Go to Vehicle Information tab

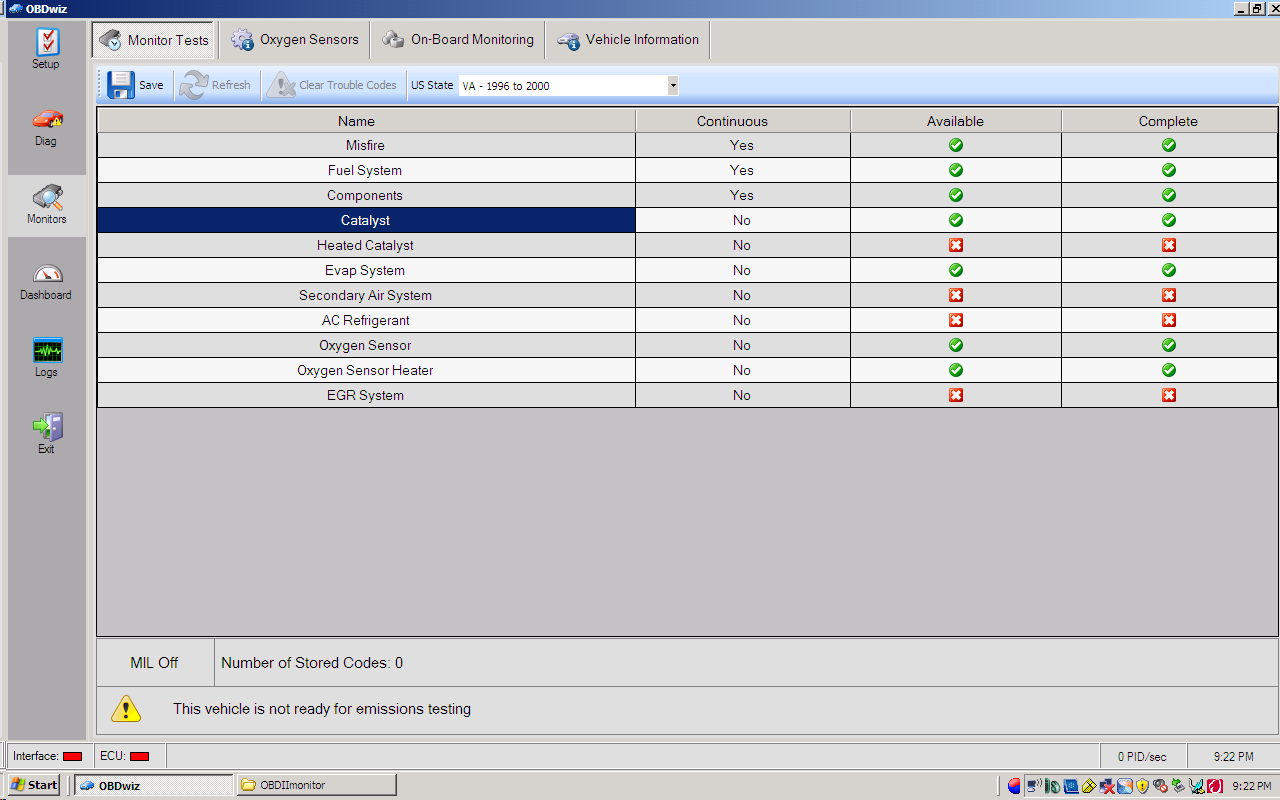pos(628,40)
